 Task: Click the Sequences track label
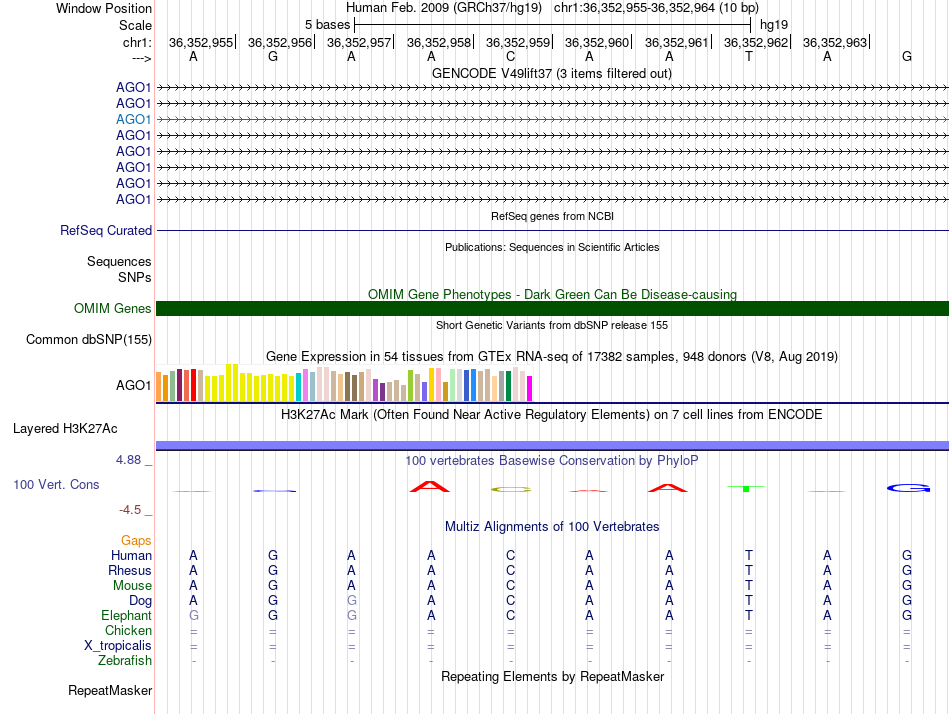(x=119, y=261)
